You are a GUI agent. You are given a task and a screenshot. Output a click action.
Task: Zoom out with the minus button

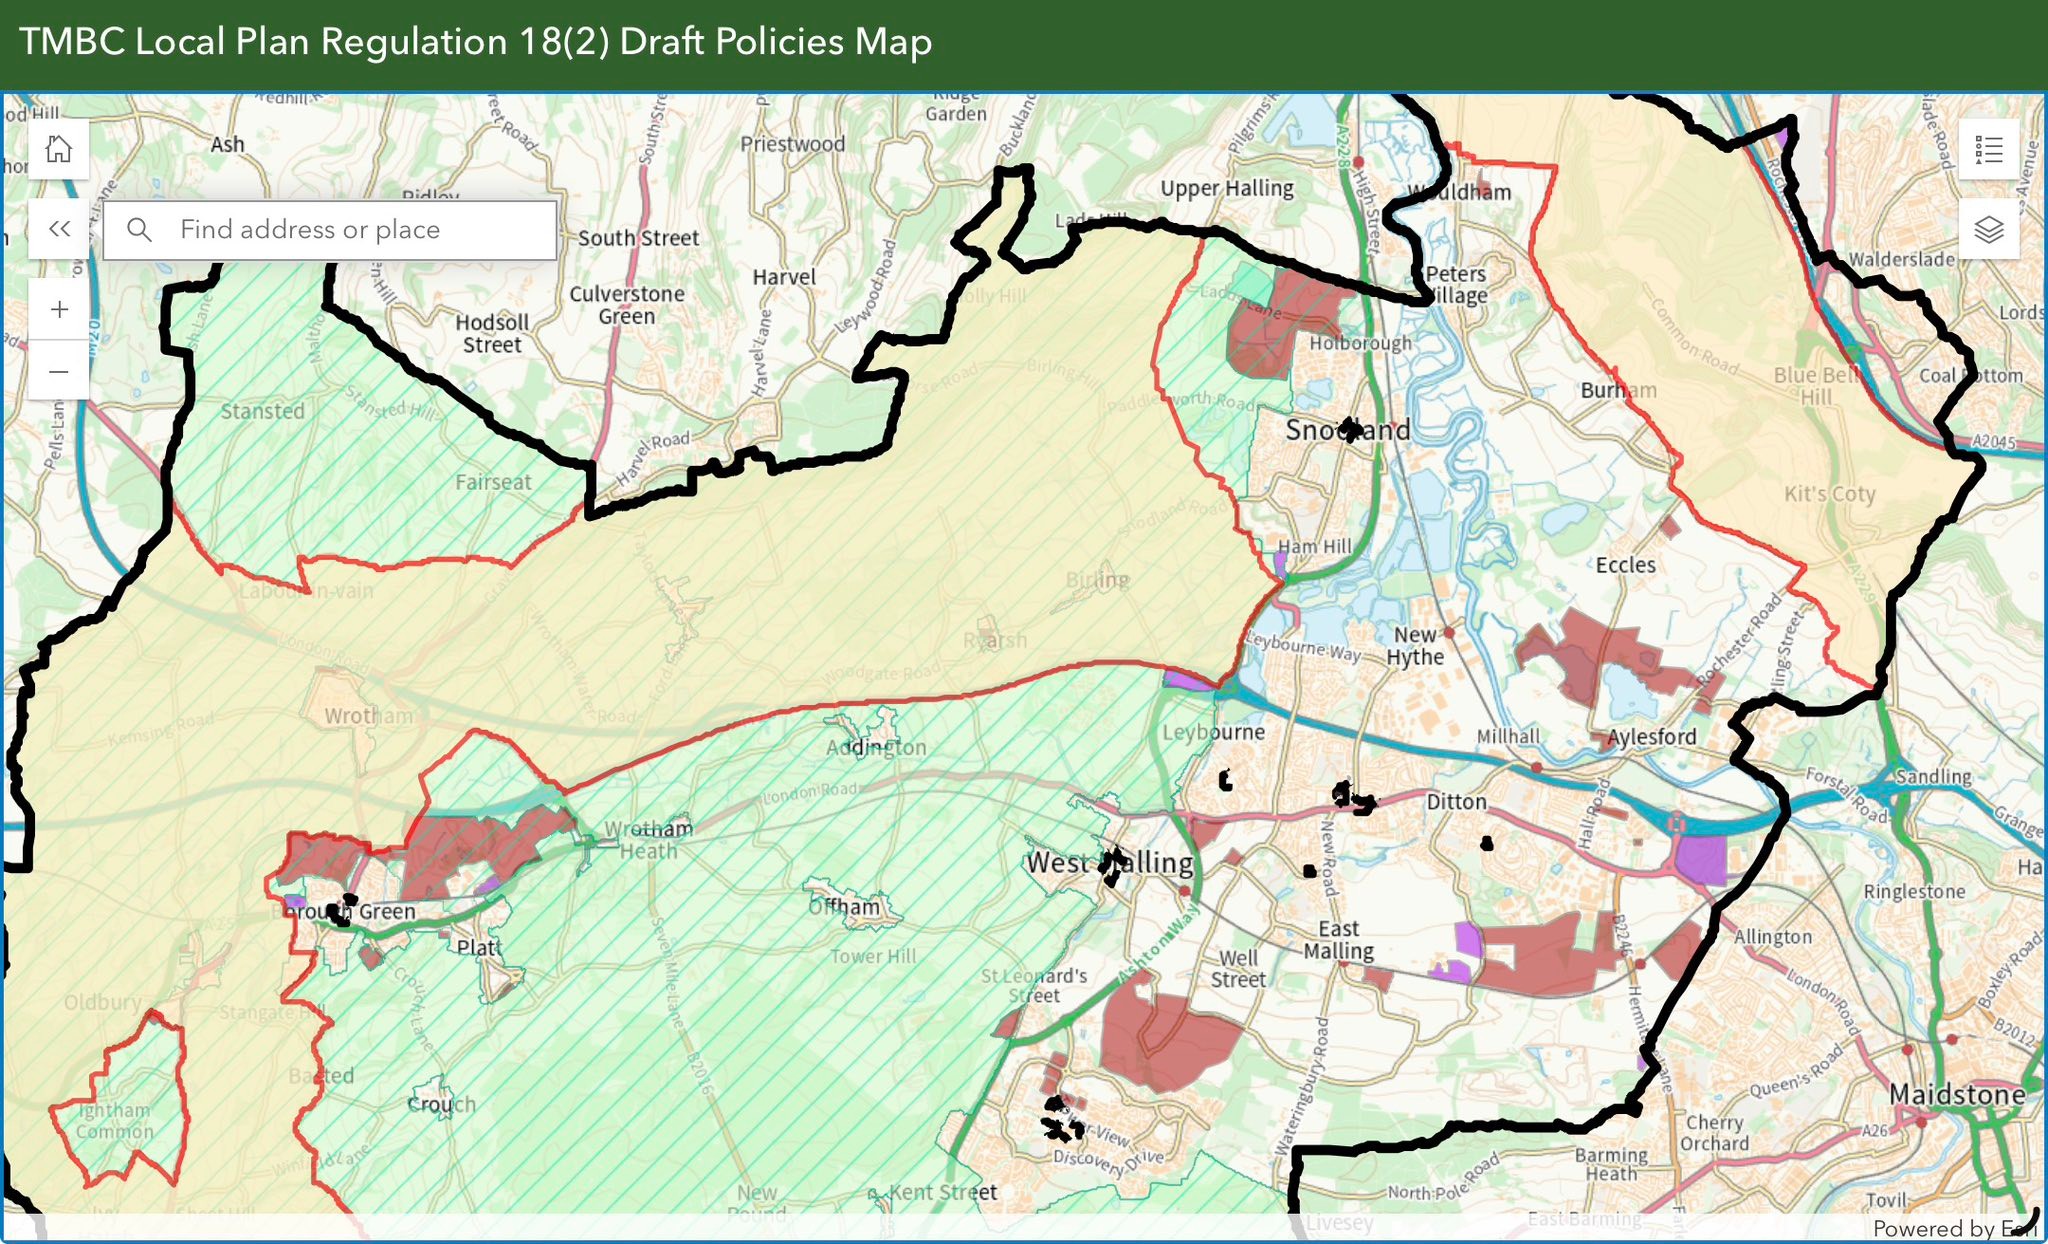pos(59,371)
